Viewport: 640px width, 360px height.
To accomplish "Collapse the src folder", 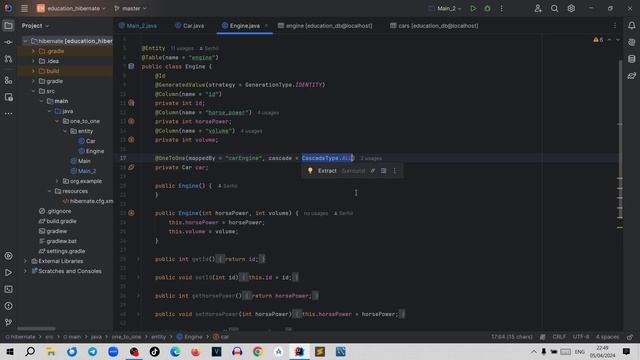I will 33,91.
